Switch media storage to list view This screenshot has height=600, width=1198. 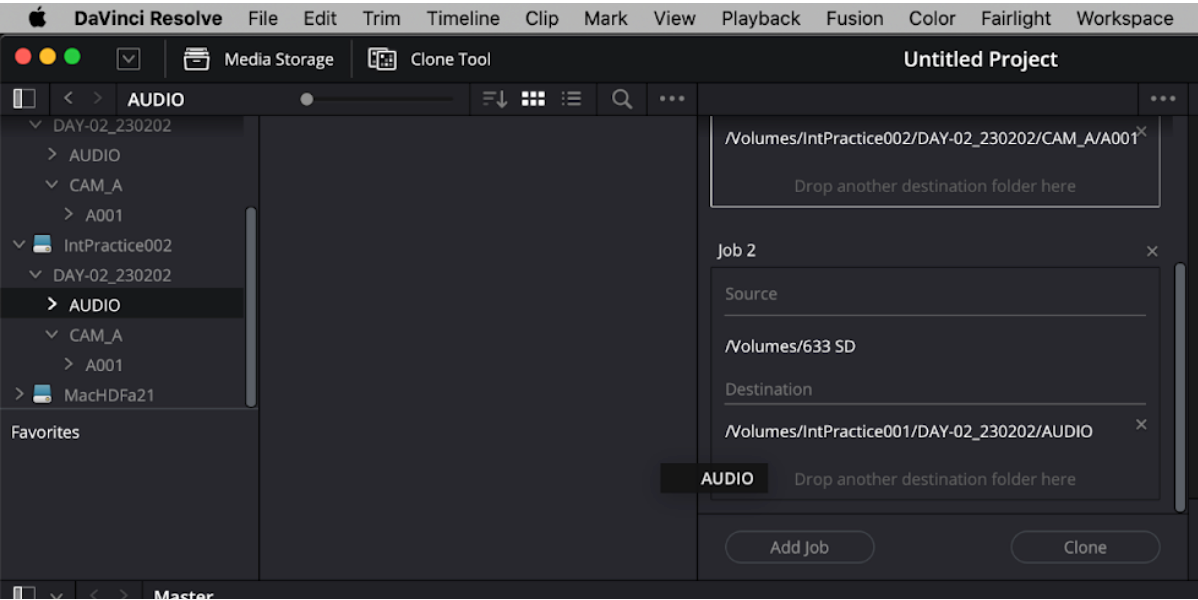tap(571, 98)
